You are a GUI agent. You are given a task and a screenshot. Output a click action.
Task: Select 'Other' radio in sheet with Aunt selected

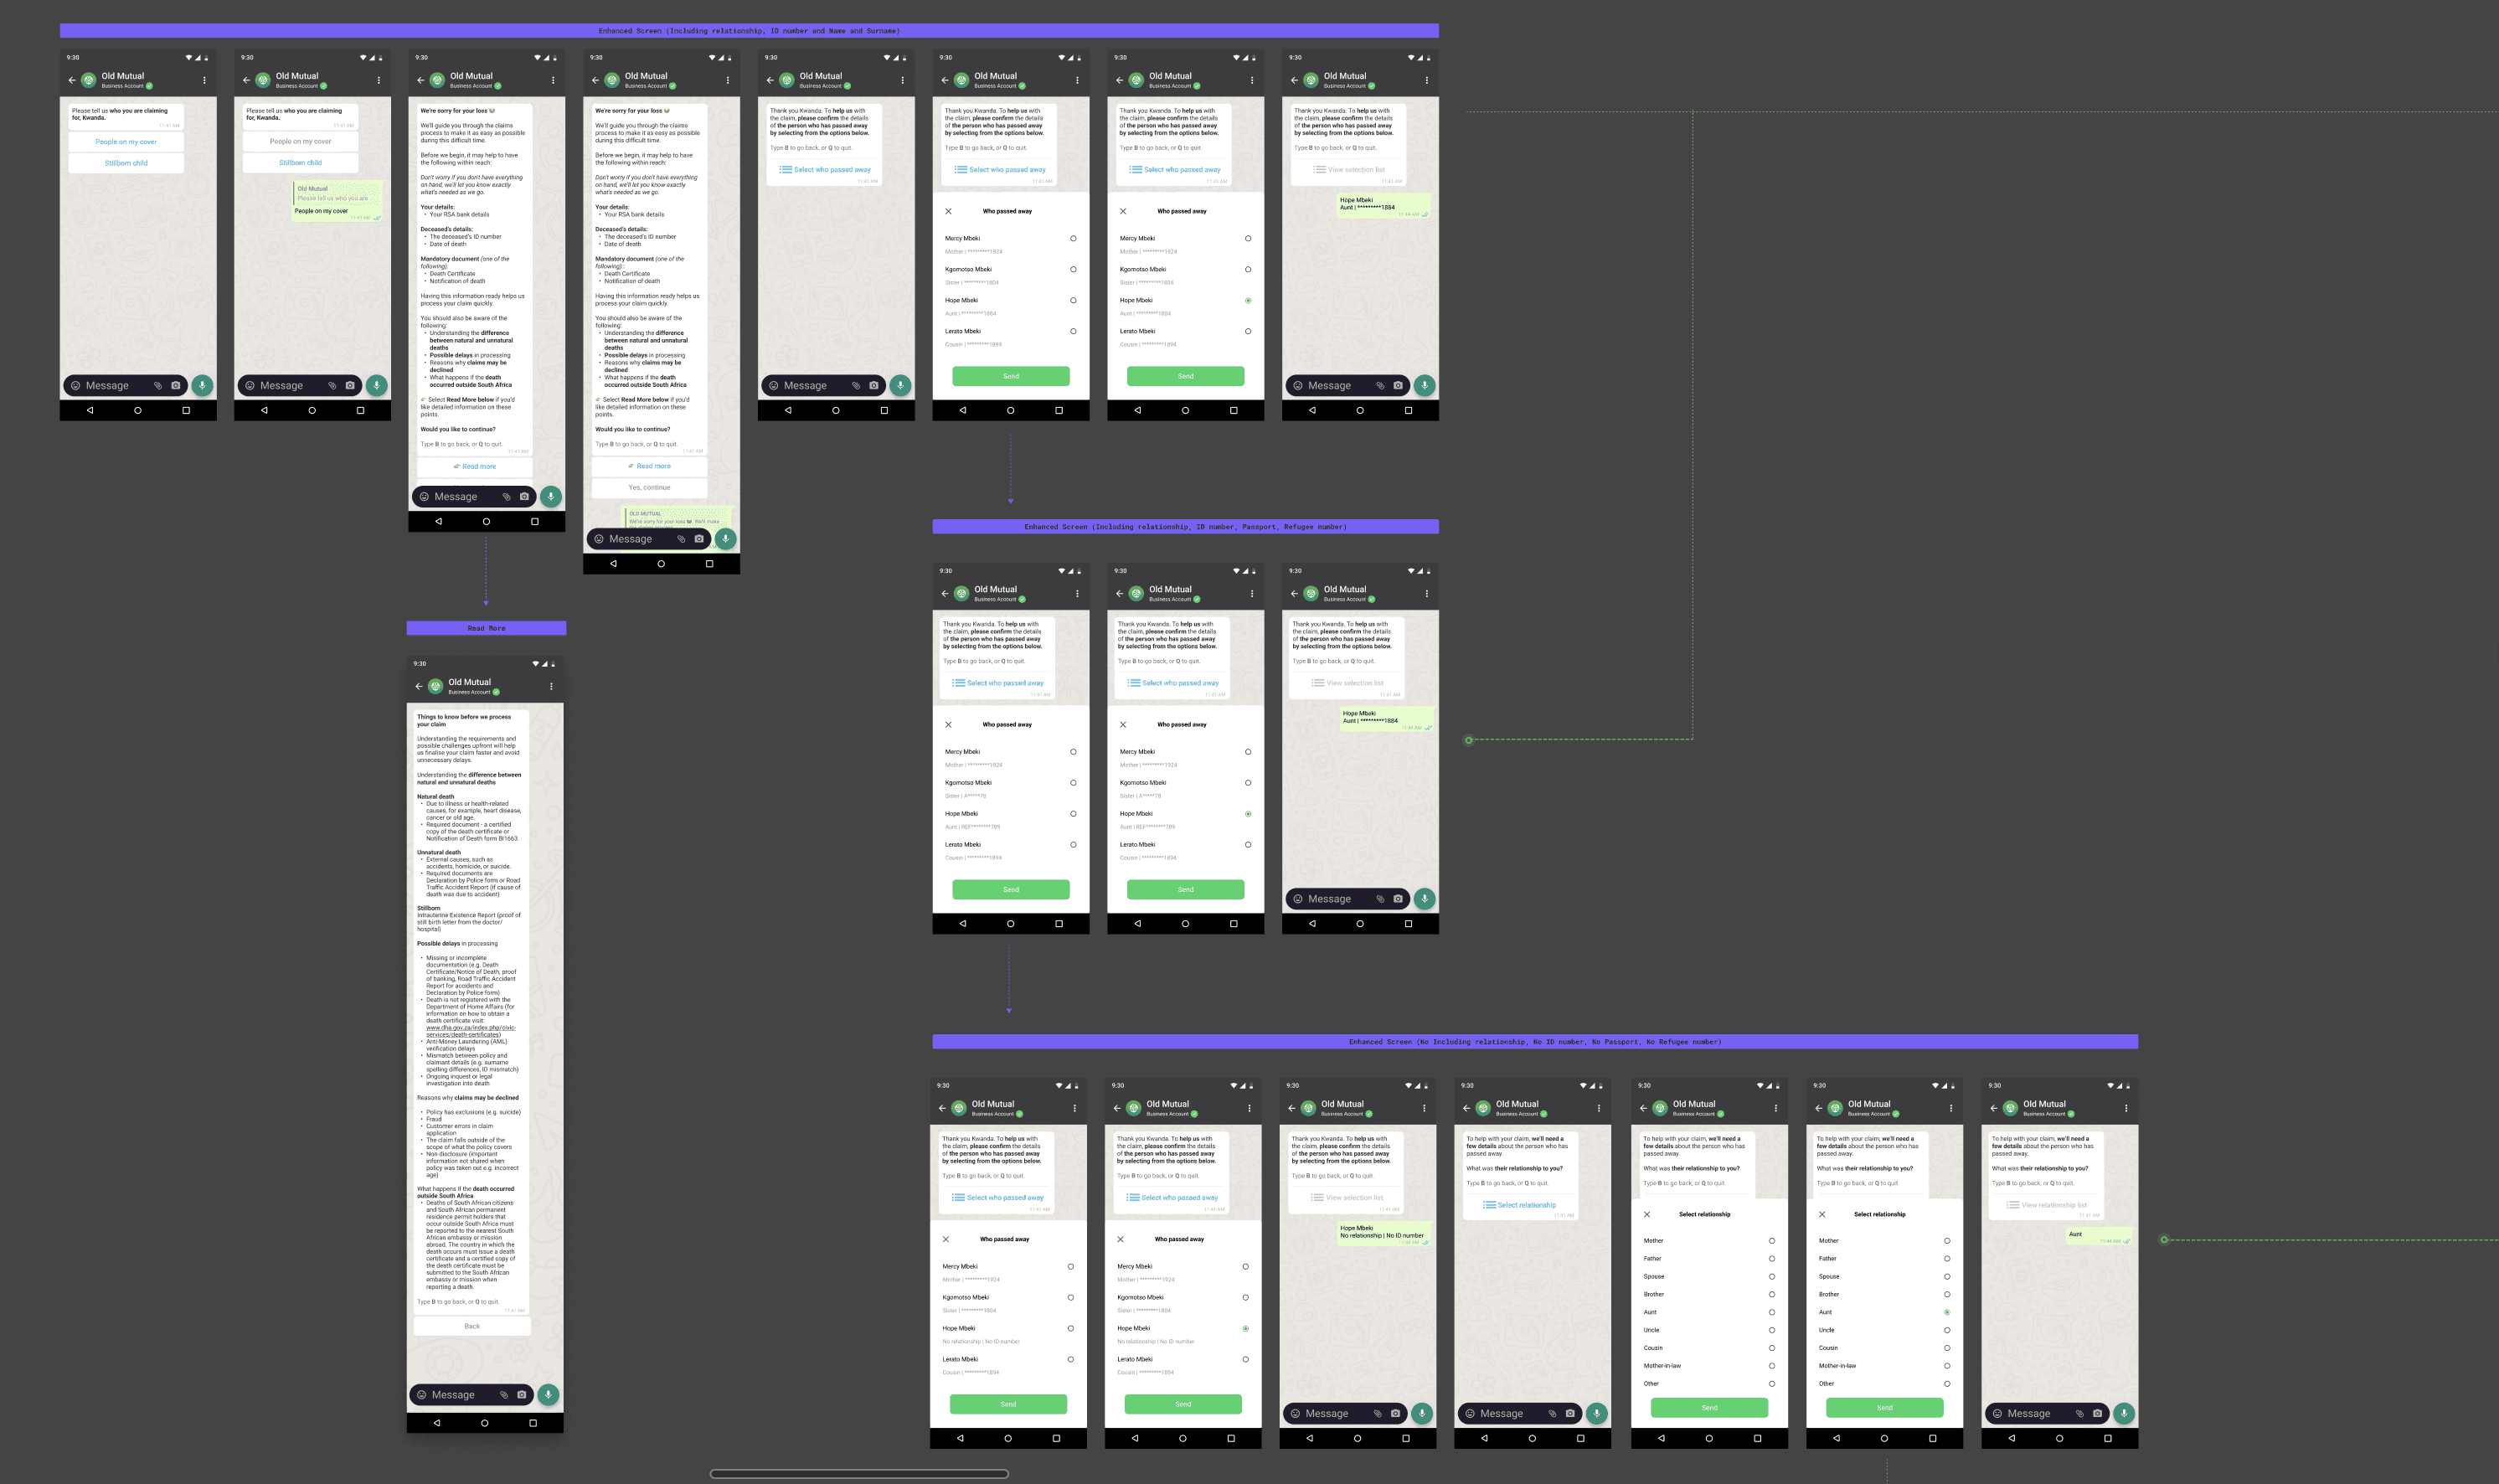(x=1946, y=1384)
